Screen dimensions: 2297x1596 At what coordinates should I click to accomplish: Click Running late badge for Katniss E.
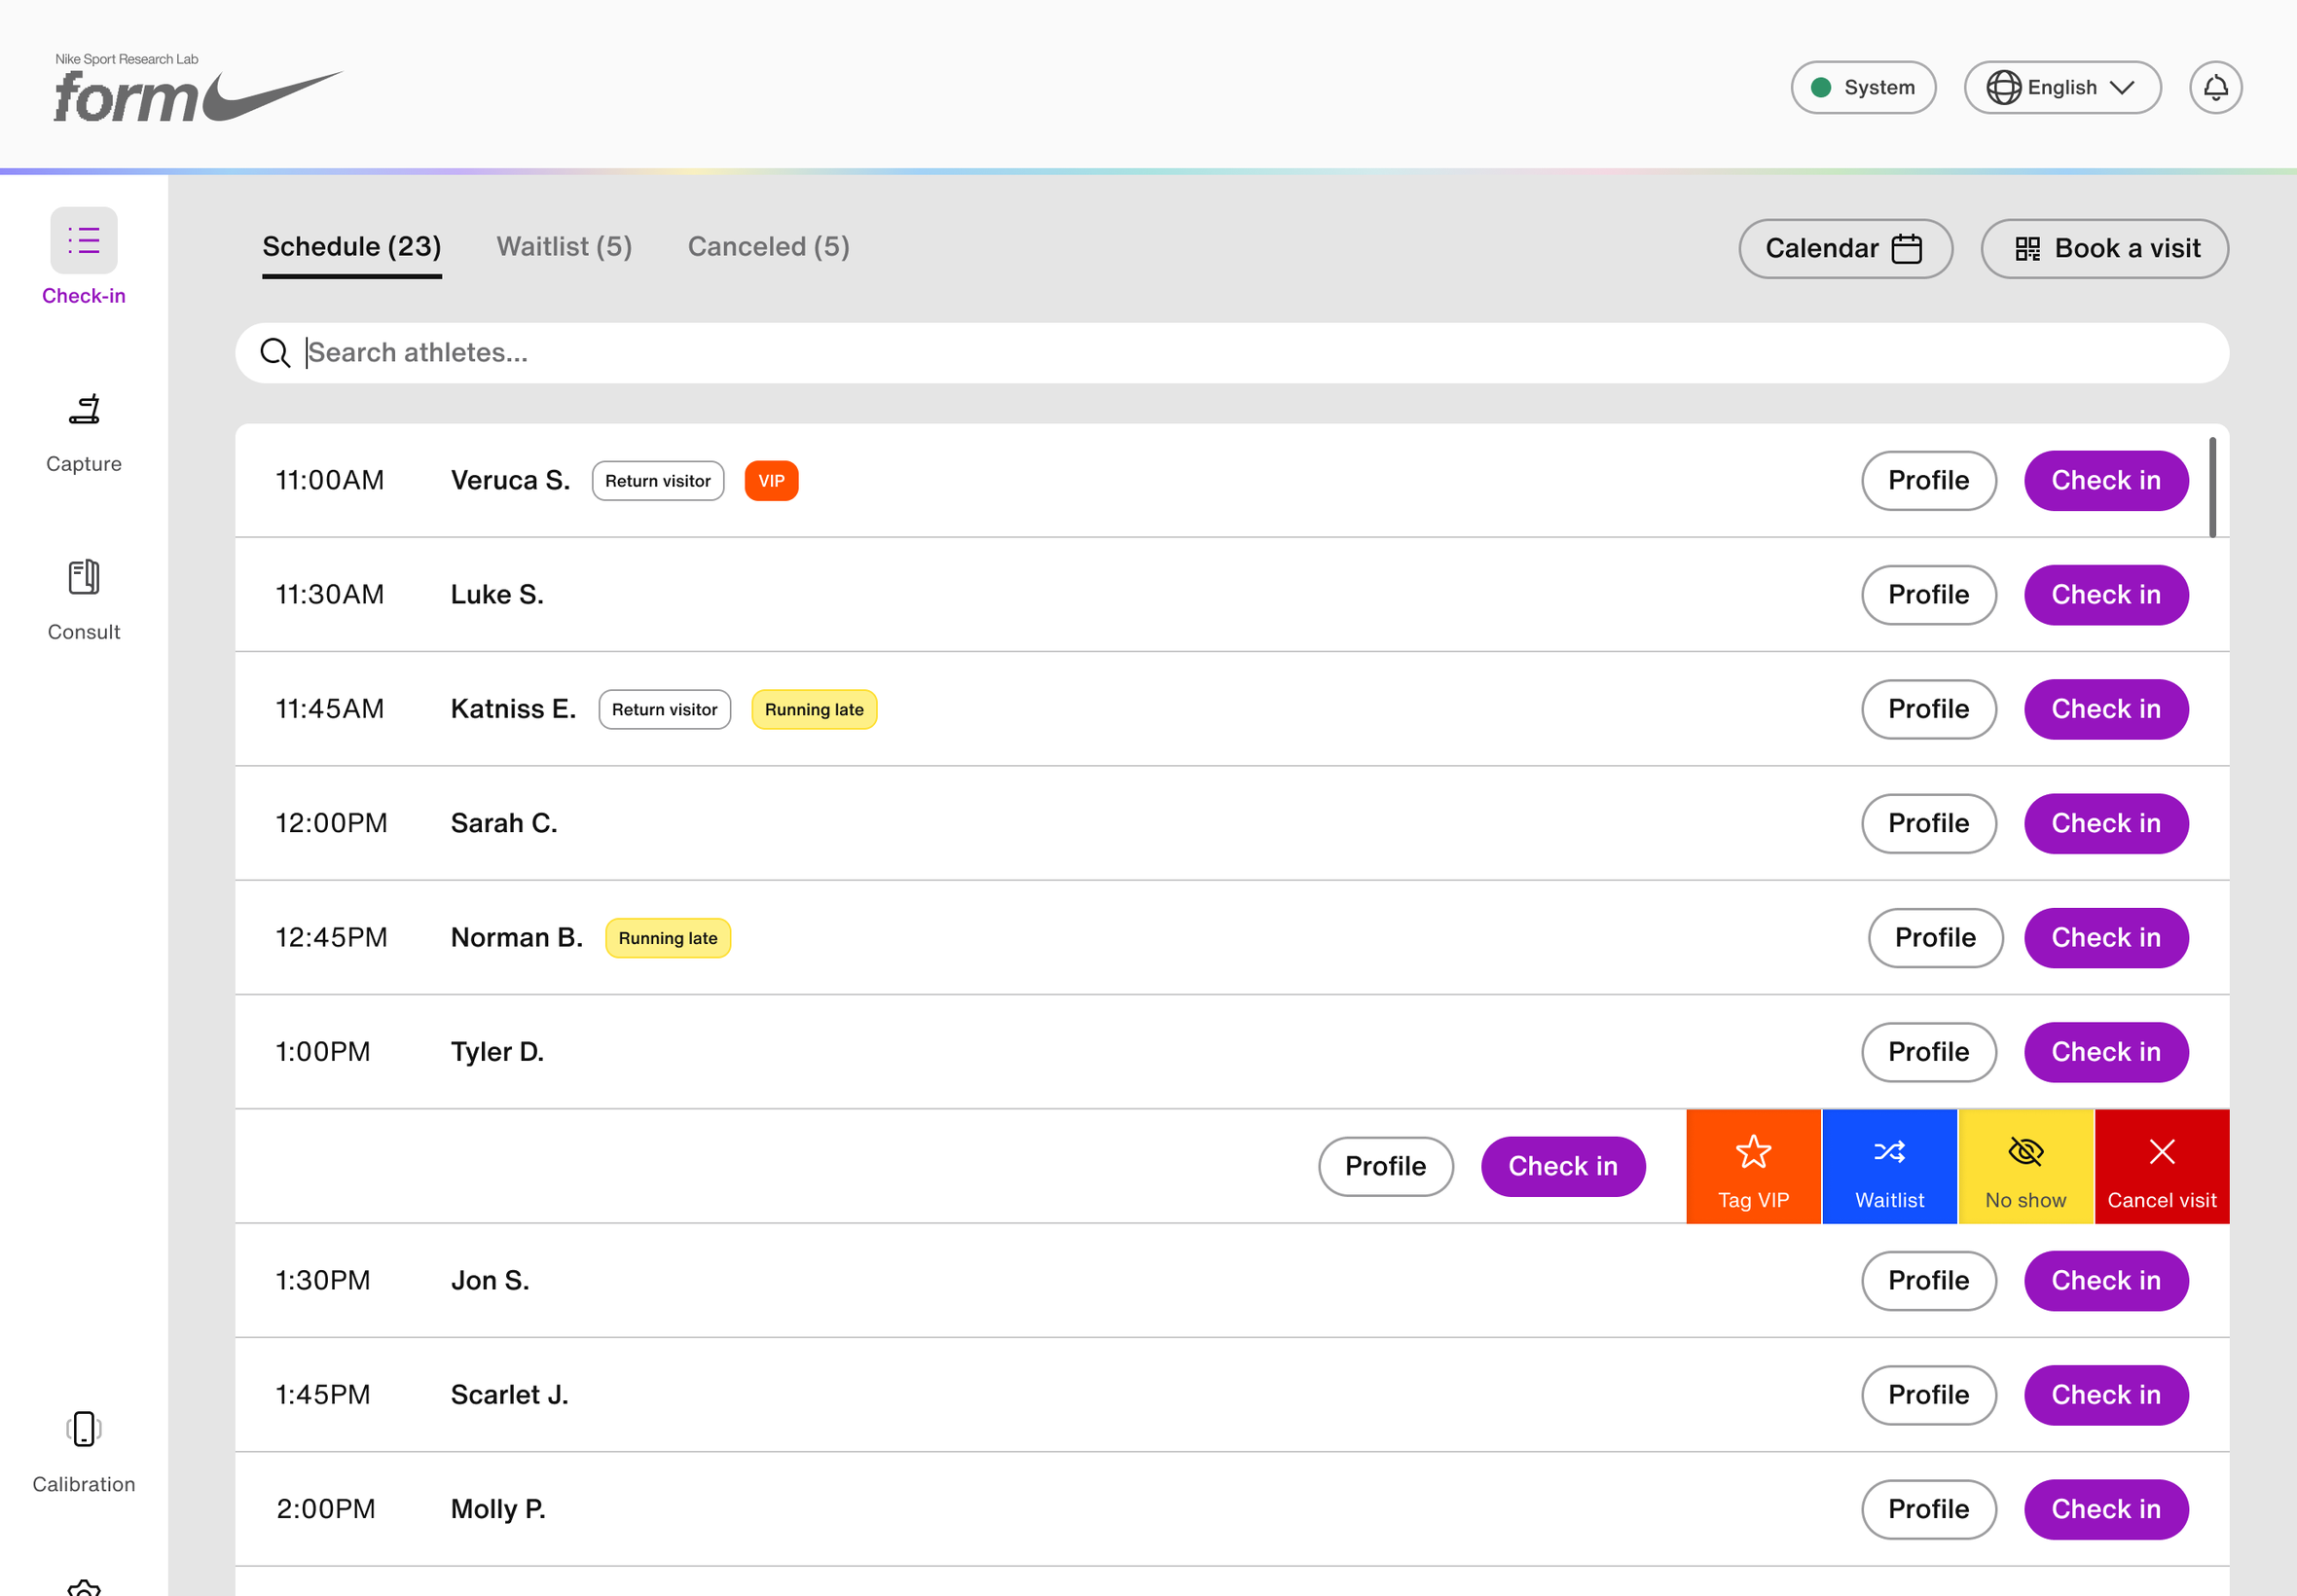pos(814,709)
